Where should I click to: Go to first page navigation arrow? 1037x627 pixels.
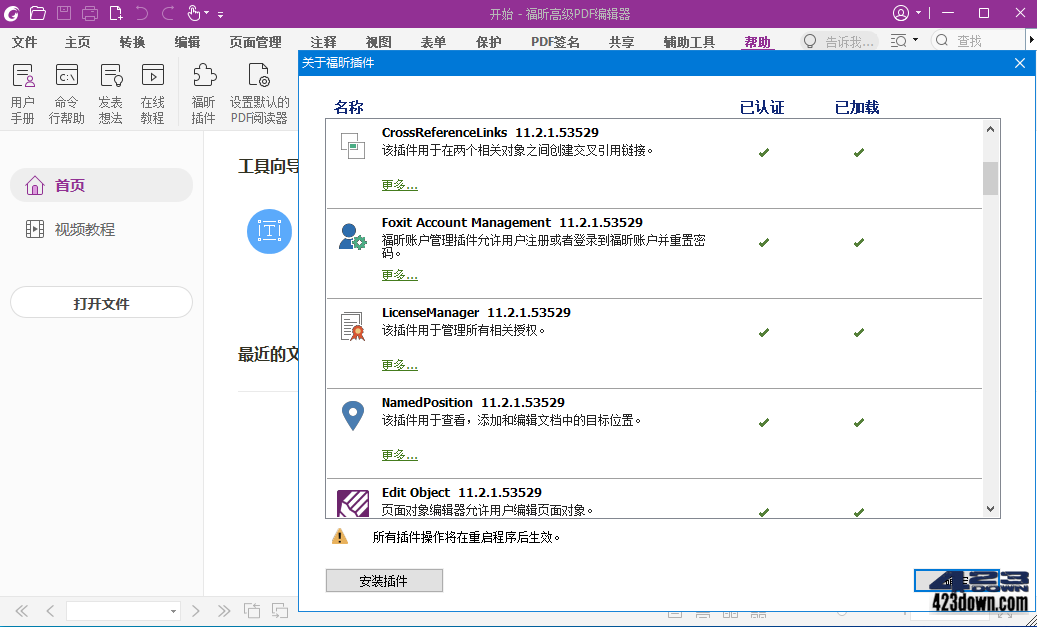pos(22,610)
